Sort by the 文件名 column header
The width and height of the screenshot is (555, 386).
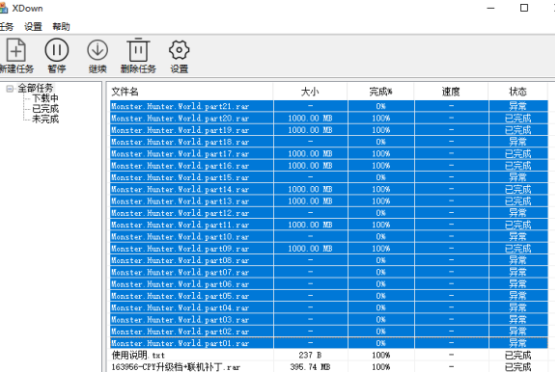click(x=191, y=92)
